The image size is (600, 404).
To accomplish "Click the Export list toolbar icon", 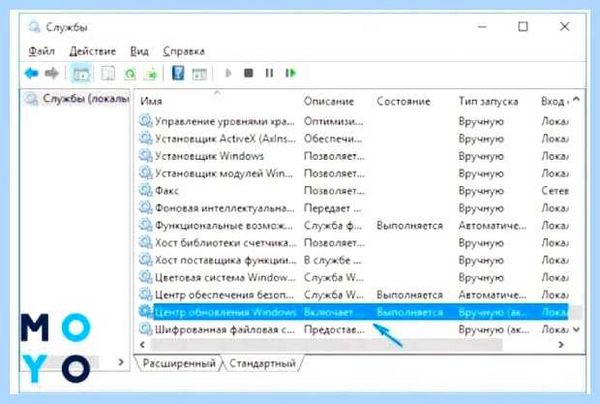I will [x=151, y=73].
